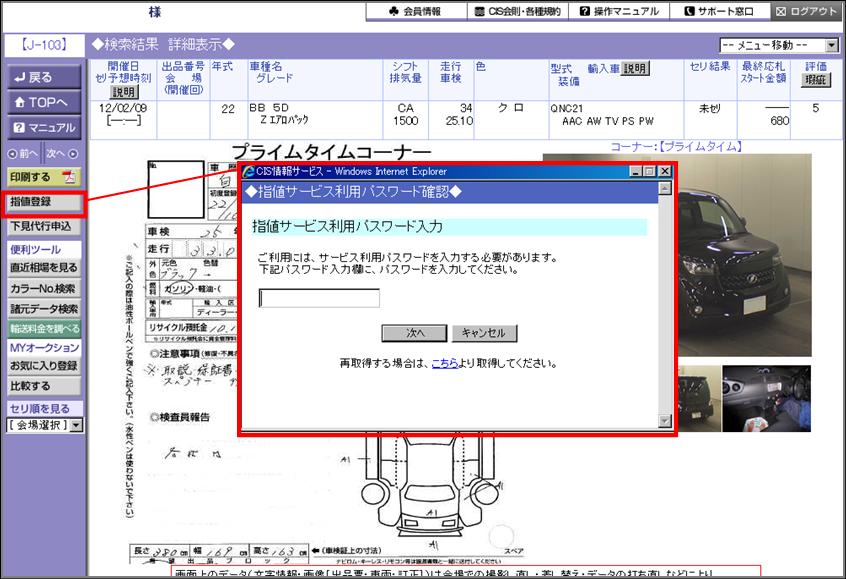
Task: Click the キャンセル button in dialog
Action: pos(484,333)
